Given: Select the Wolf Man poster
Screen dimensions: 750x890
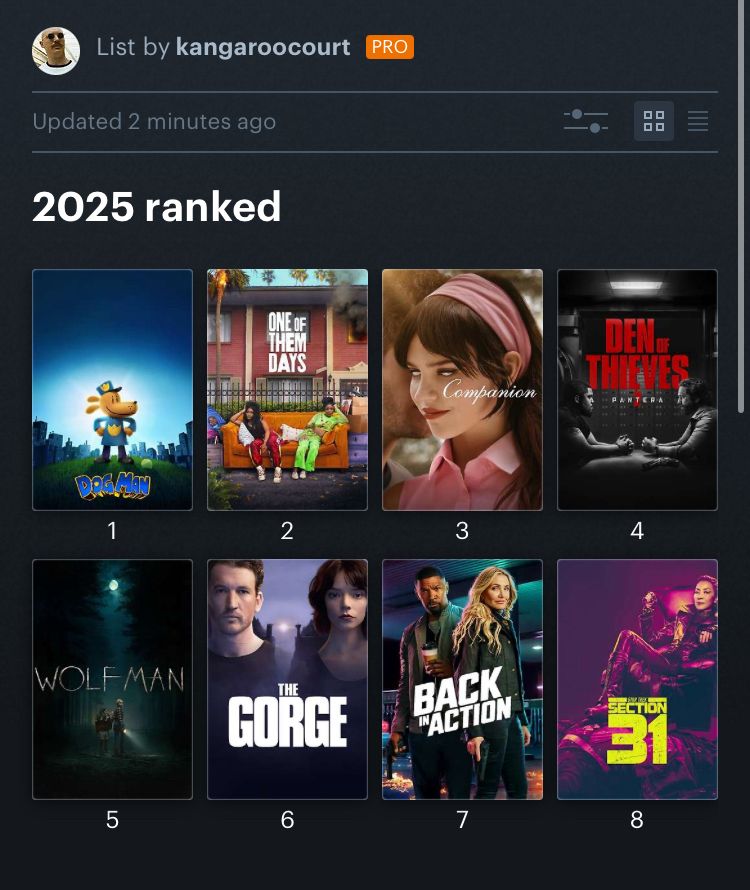Looking at the screenshot, I should 112,679.
